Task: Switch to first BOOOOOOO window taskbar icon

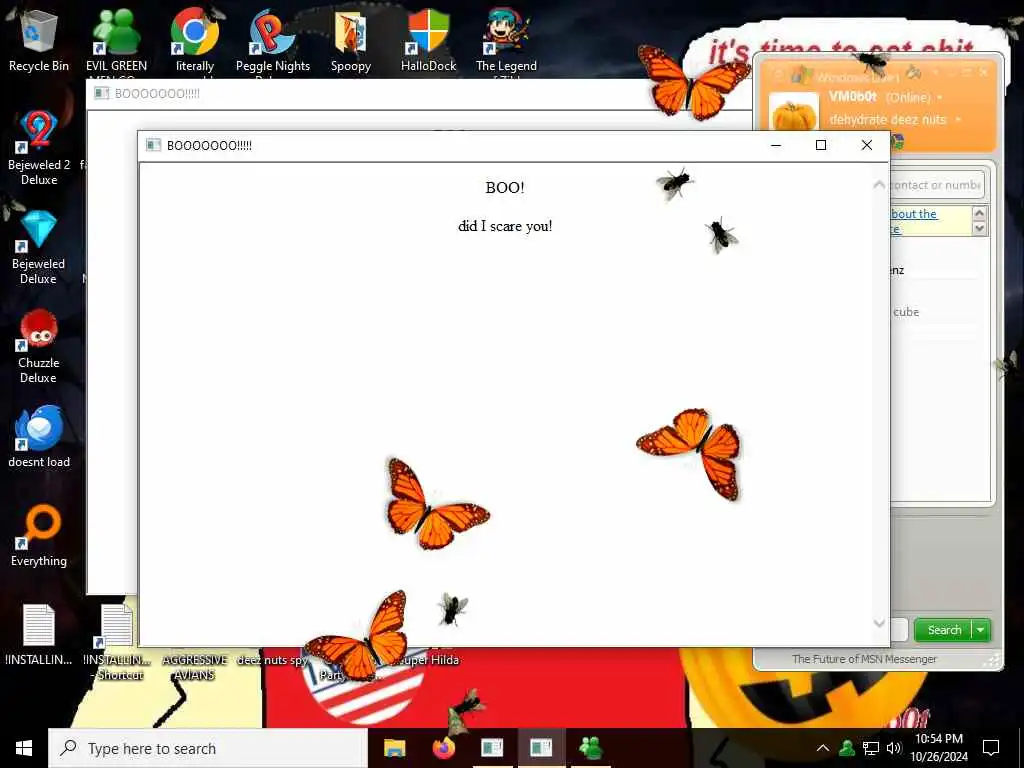Action: 492,748
